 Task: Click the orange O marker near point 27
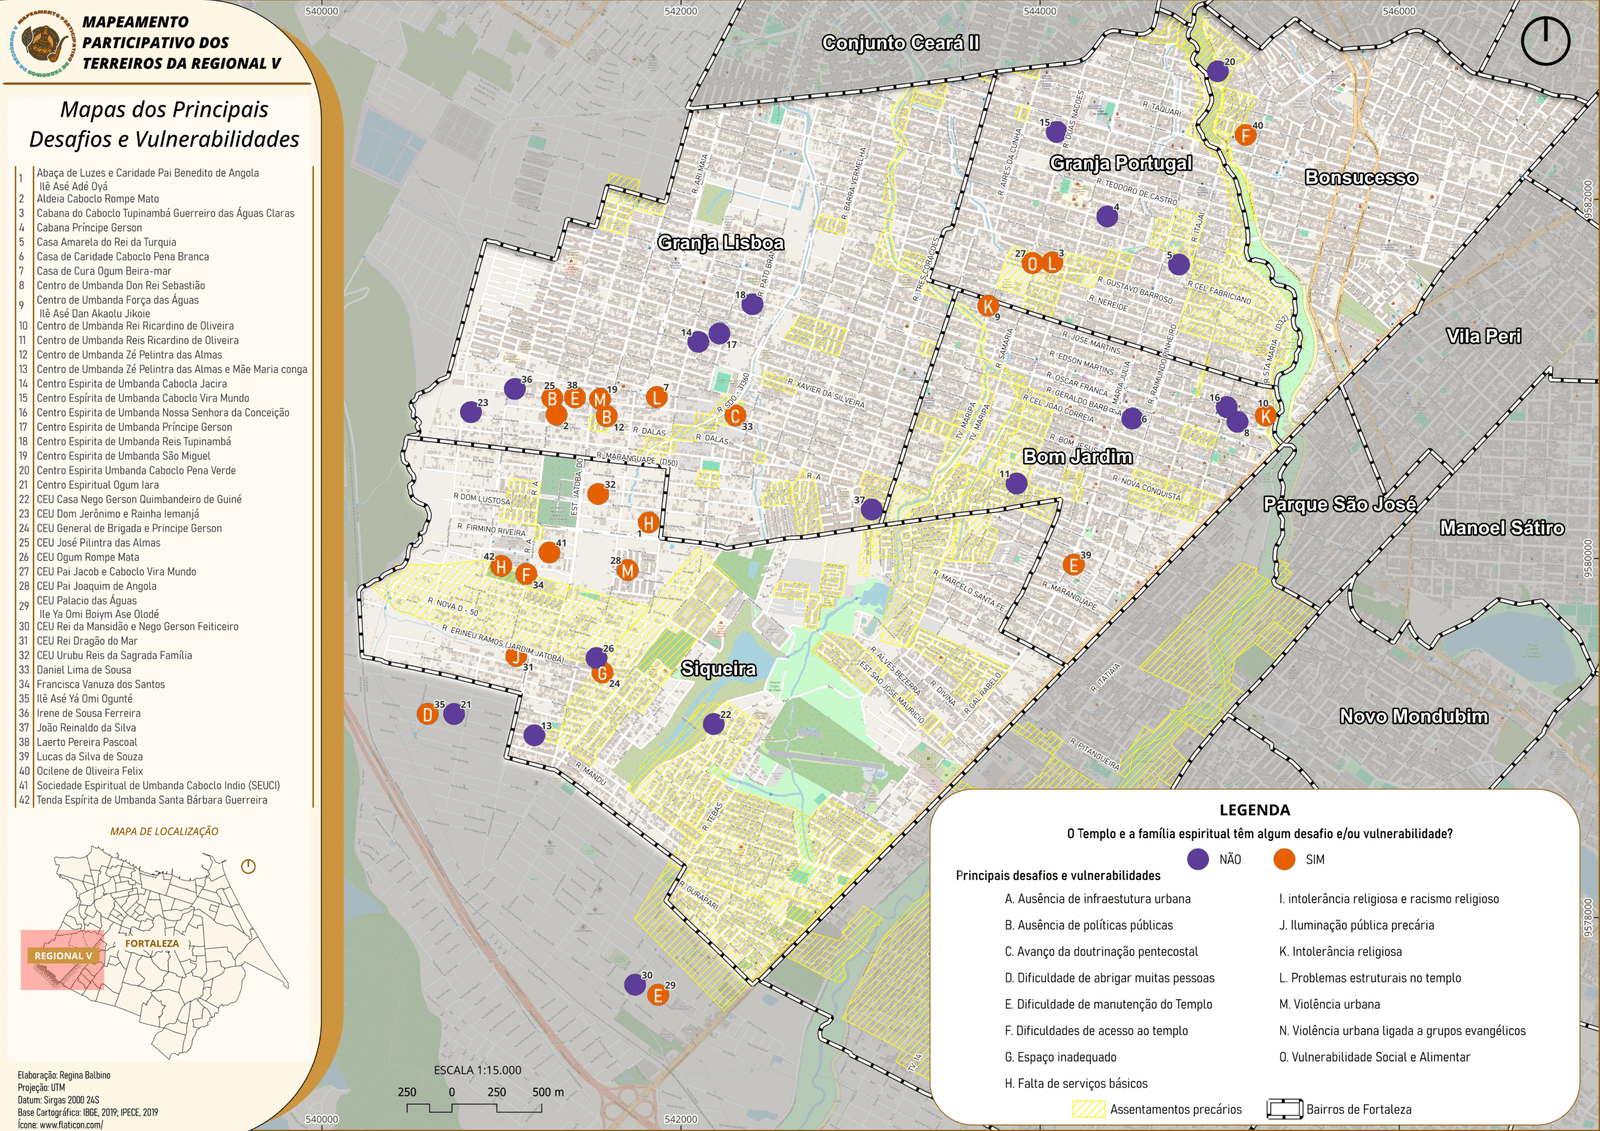coord(1032,264)
